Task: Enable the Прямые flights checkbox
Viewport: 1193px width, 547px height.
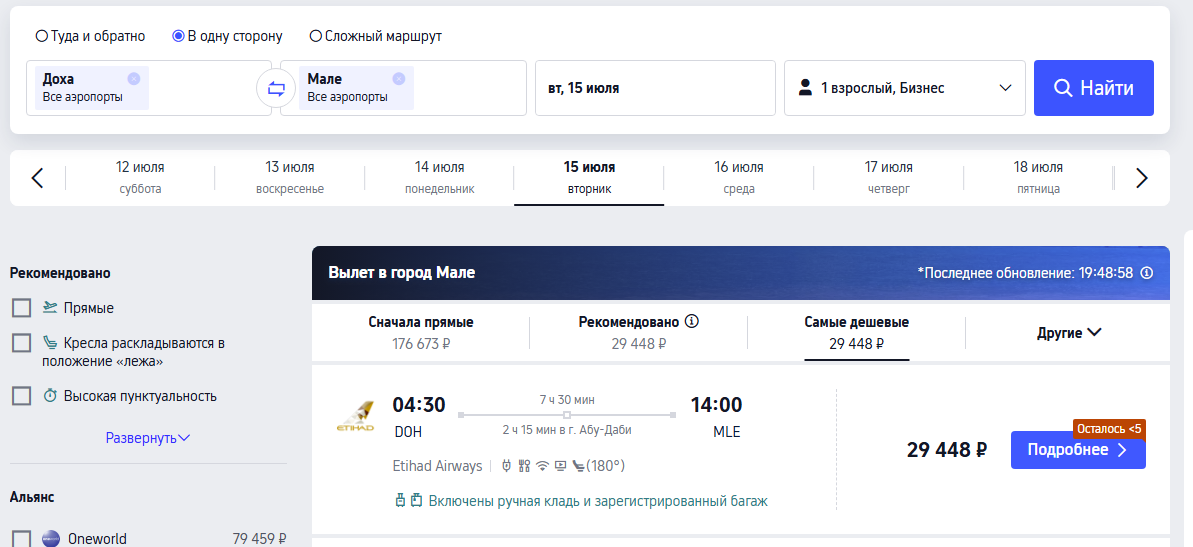Action: 21,308
